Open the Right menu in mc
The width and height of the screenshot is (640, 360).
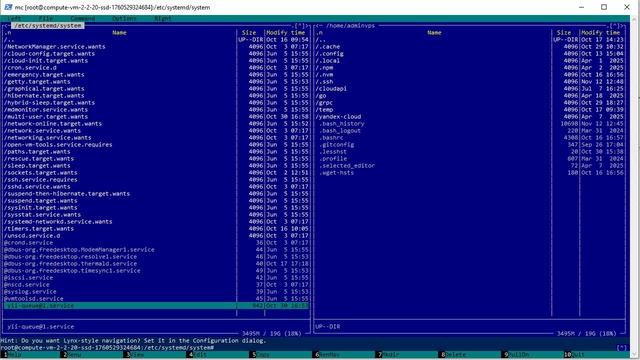click(x=163, y=18)
